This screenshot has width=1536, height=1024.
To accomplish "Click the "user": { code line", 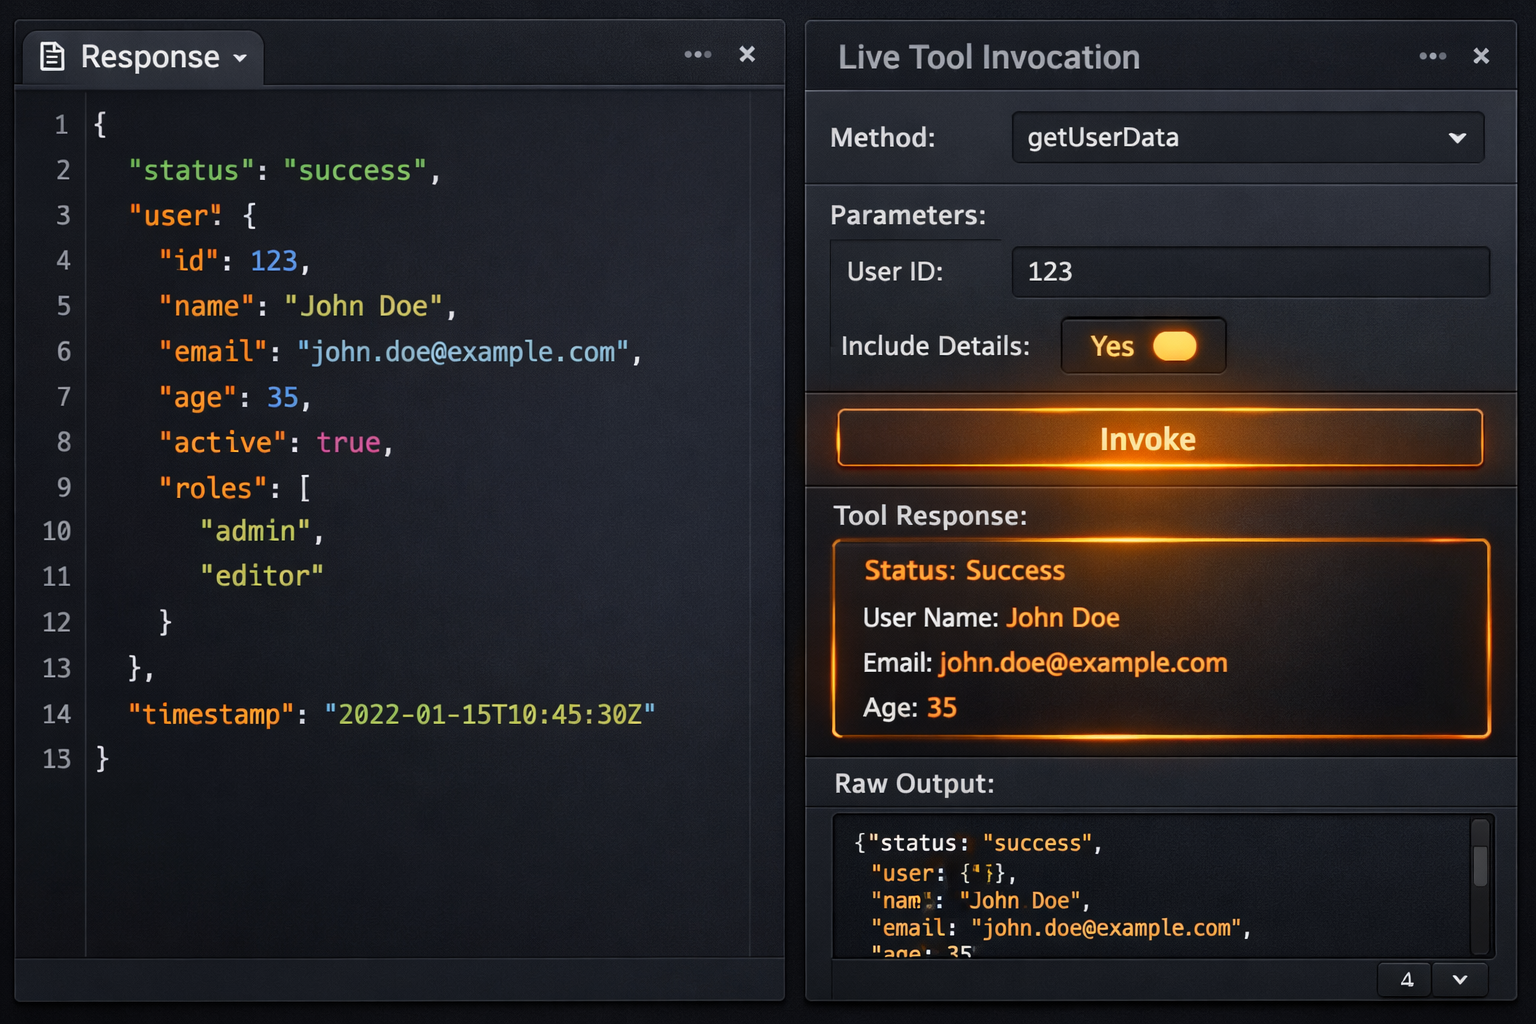I will [192, 216].
